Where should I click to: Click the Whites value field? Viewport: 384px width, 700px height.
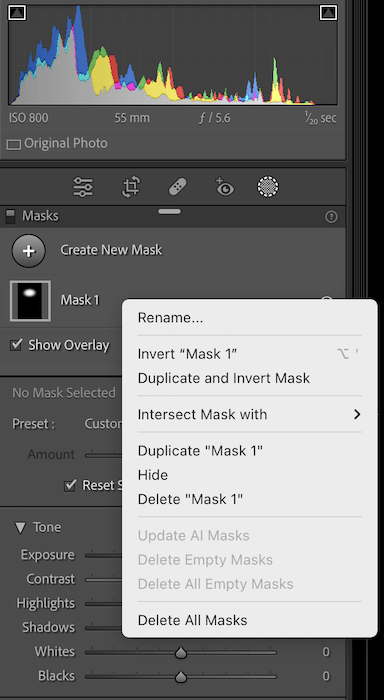326,652
